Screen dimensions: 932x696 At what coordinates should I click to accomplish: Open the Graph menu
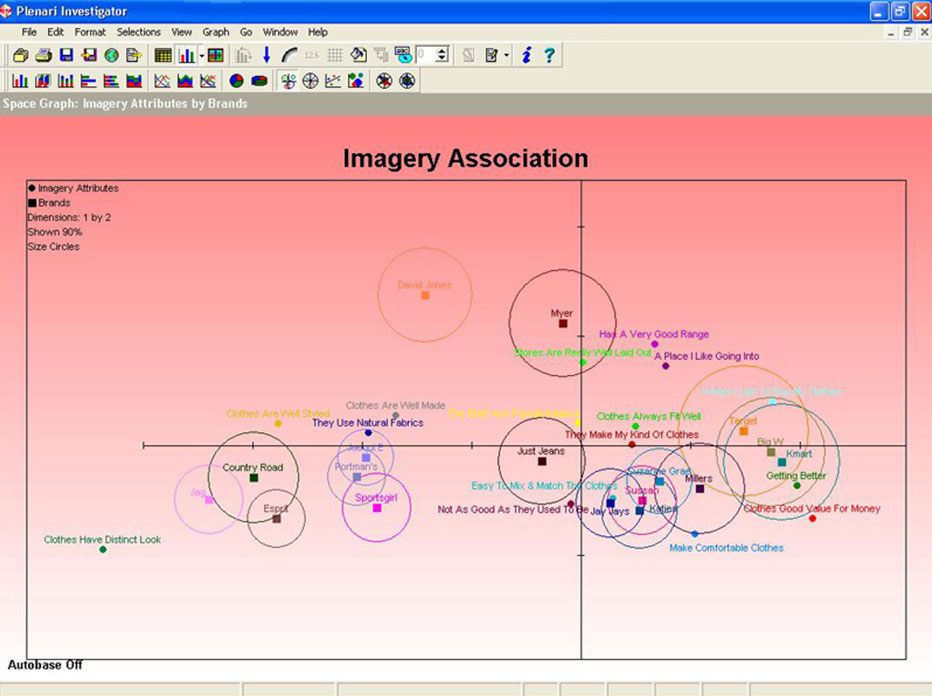(216, 32)
